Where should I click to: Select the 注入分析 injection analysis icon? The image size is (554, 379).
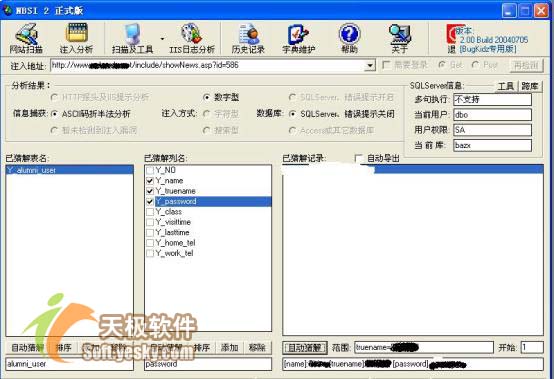point(76,39)
